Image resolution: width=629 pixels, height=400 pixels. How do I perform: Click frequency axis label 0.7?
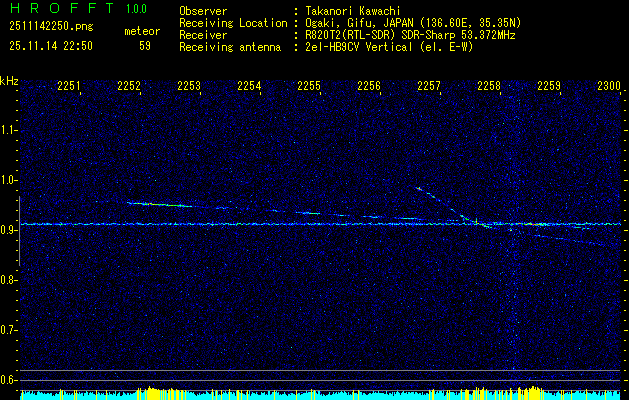[x=8, y=330]
